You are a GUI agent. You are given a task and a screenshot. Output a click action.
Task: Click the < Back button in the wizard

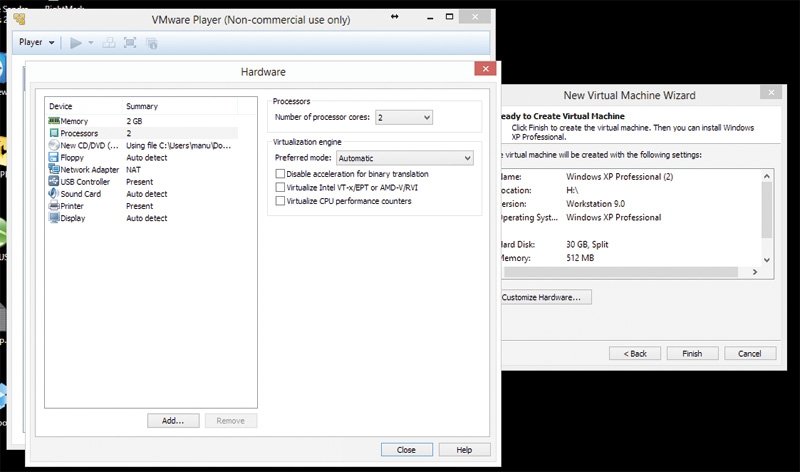pyautogui.click(x=635, y=354)
